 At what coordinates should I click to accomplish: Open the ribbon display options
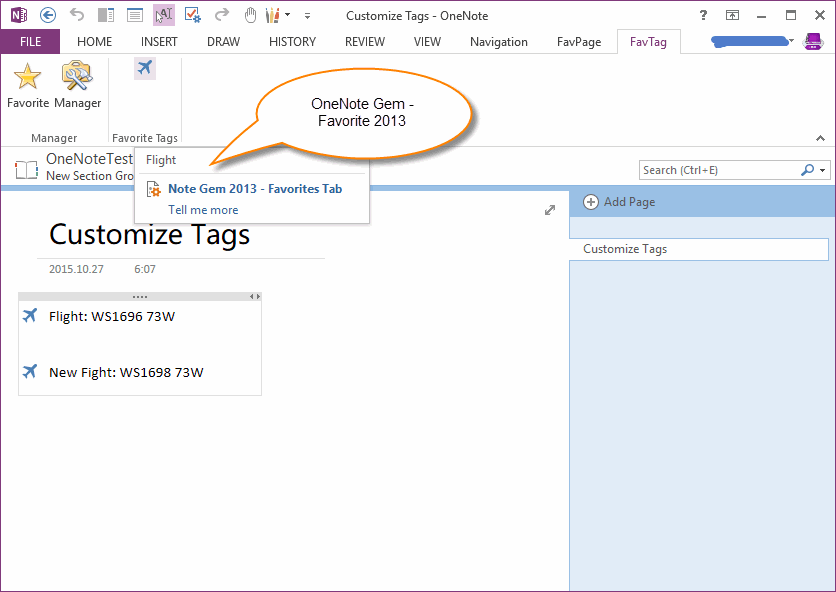(x=733, y=15)
